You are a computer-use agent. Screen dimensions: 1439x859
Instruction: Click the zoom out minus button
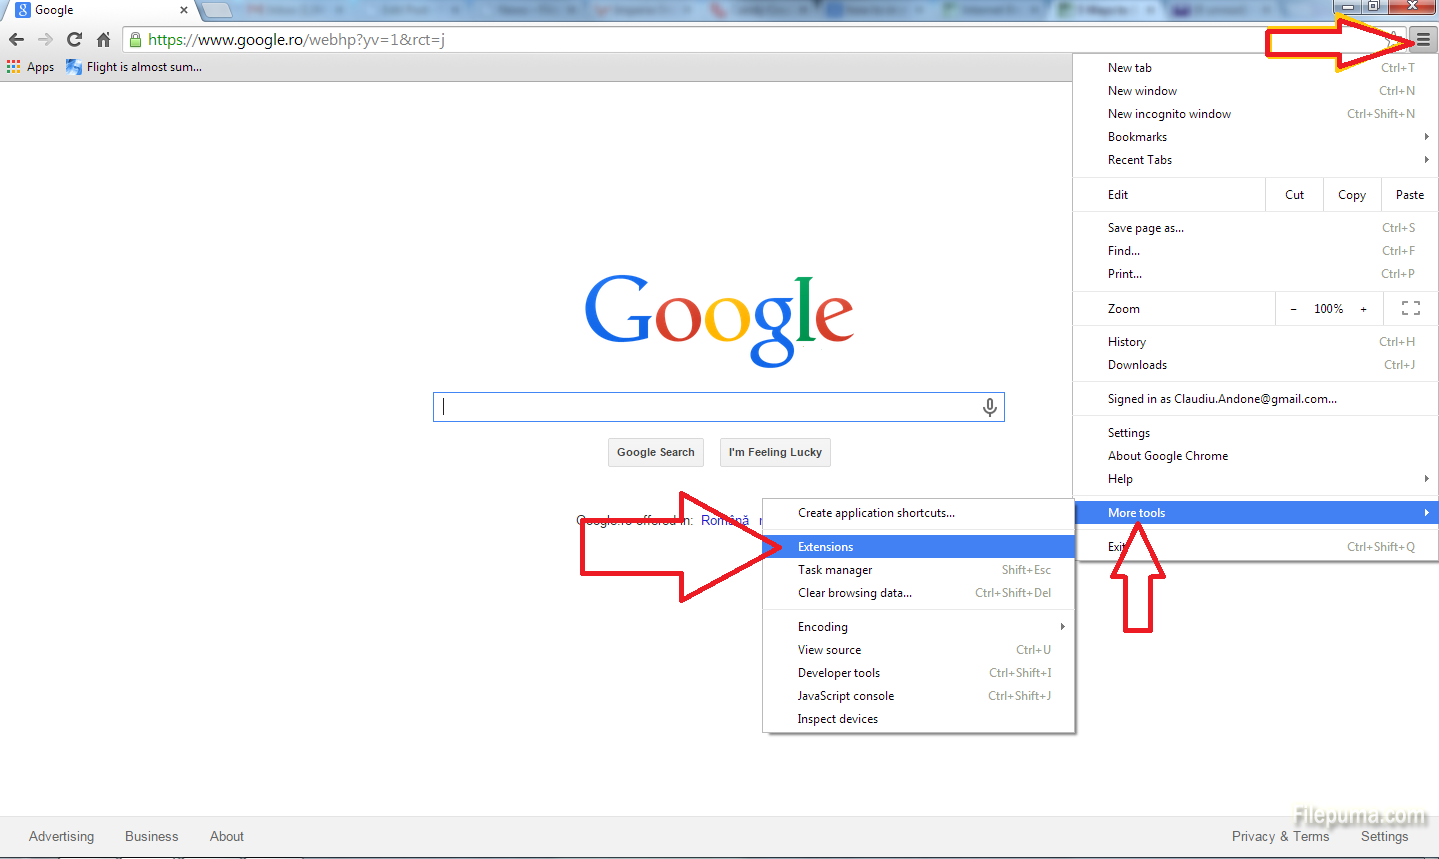point(1293,309)
